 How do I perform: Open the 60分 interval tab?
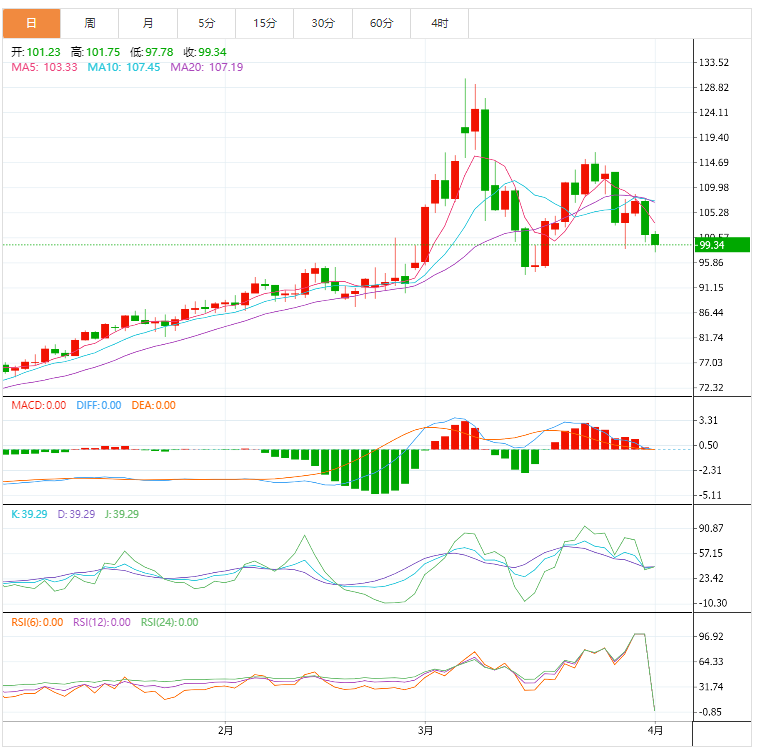point(381,23)
